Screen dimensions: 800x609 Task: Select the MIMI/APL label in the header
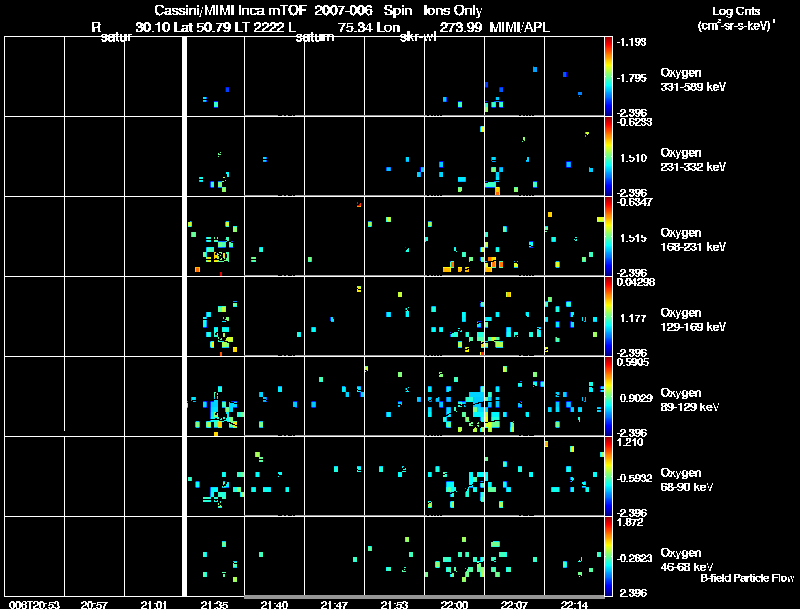519,27
